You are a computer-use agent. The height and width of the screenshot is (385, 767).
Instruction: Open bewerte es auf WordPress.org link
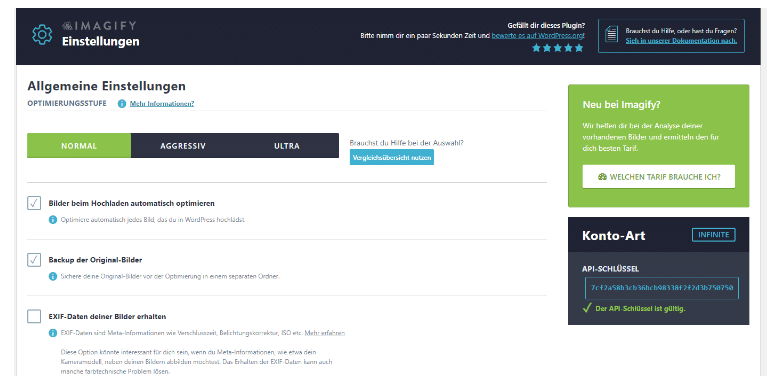click(538, 36)
